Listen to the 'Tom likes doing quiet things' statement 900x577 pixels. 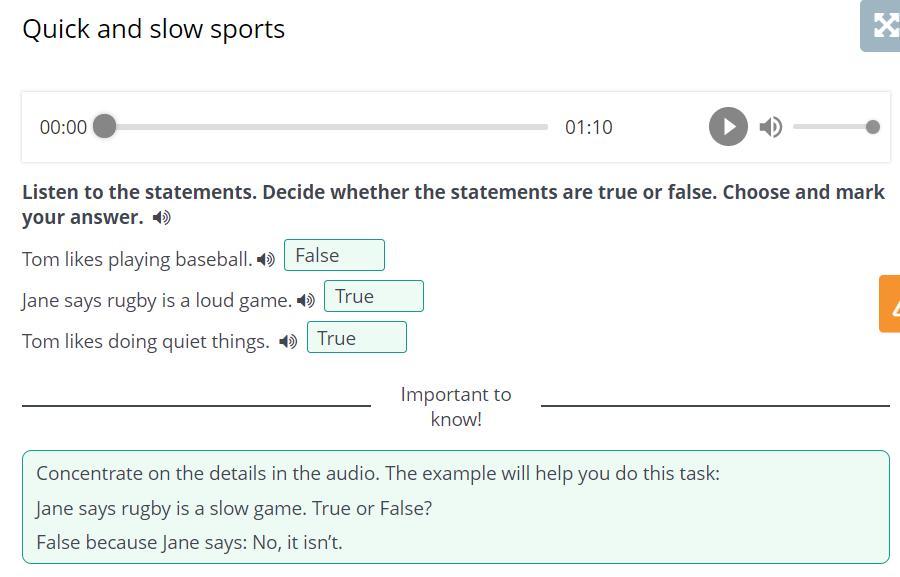pos(288,342)
